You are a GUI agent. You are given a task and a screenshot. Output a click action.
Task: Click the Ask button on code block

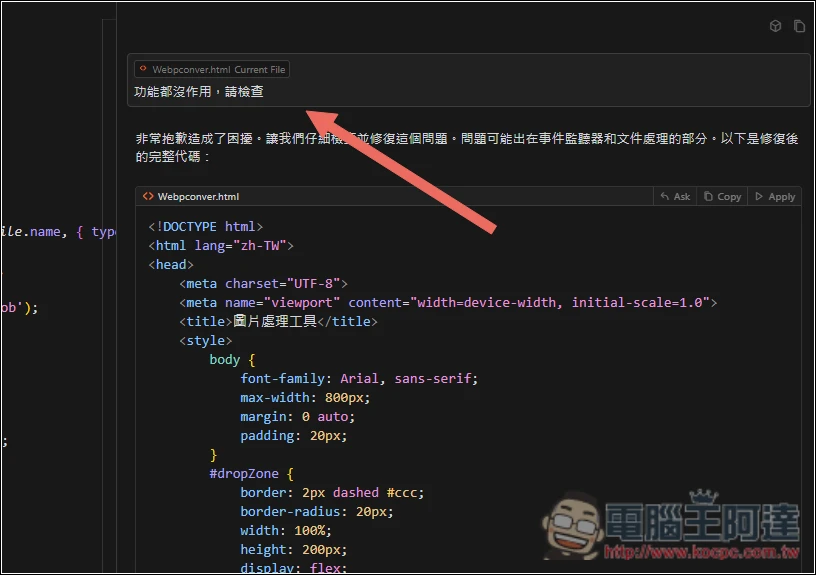(675, 197)
